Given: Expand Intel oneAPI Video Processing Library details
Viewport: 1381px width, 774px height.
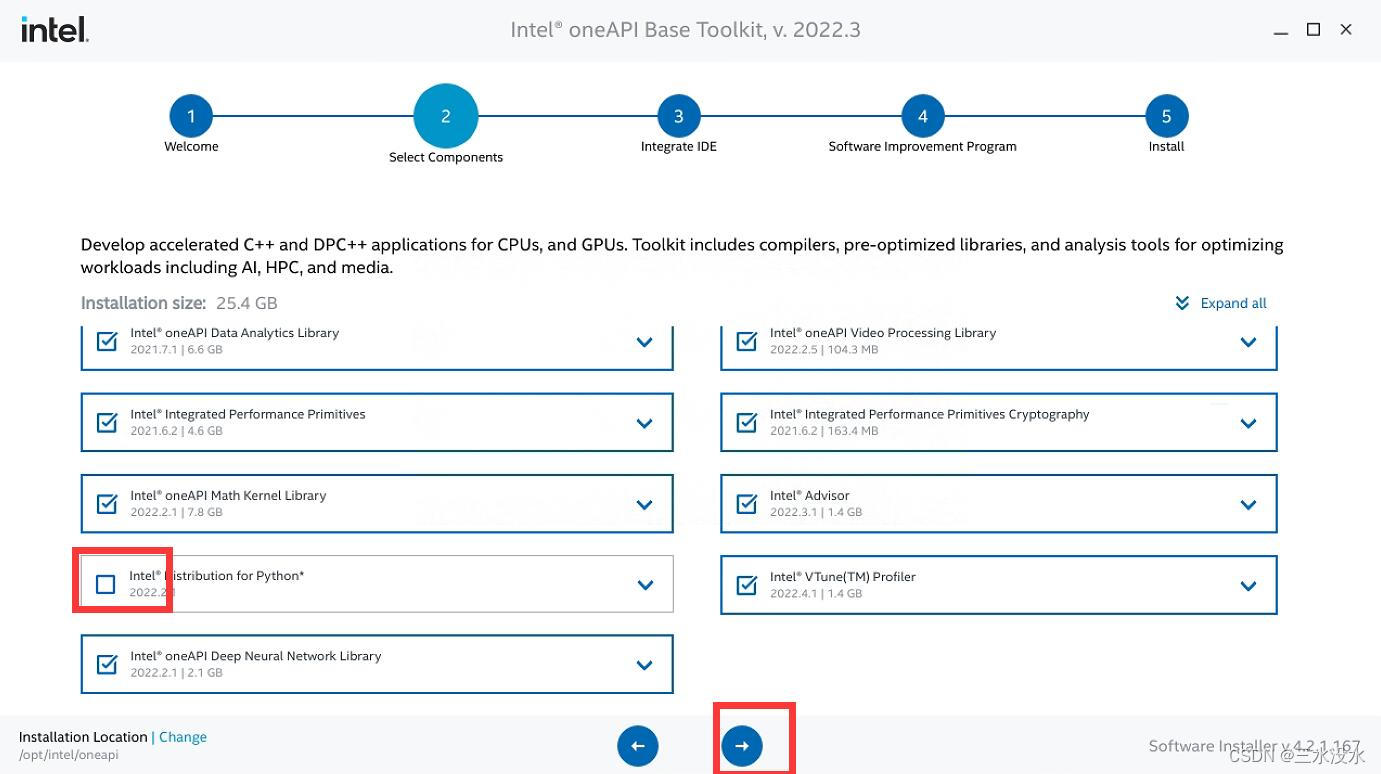Looking at the screenshot, I should coord(1247,341).
